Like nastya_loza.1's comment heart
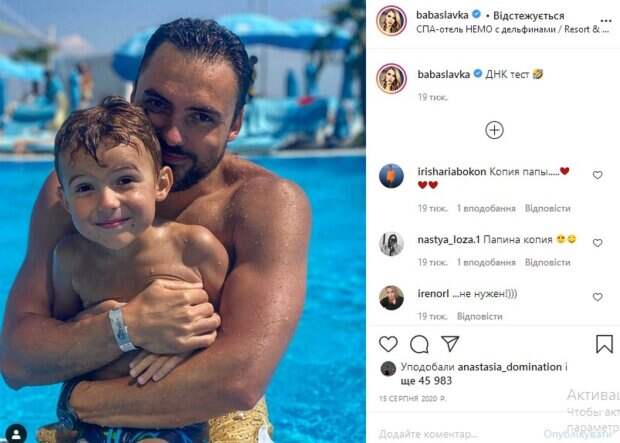620x443 pixels. pyautogui.click(x=597, y=242)
